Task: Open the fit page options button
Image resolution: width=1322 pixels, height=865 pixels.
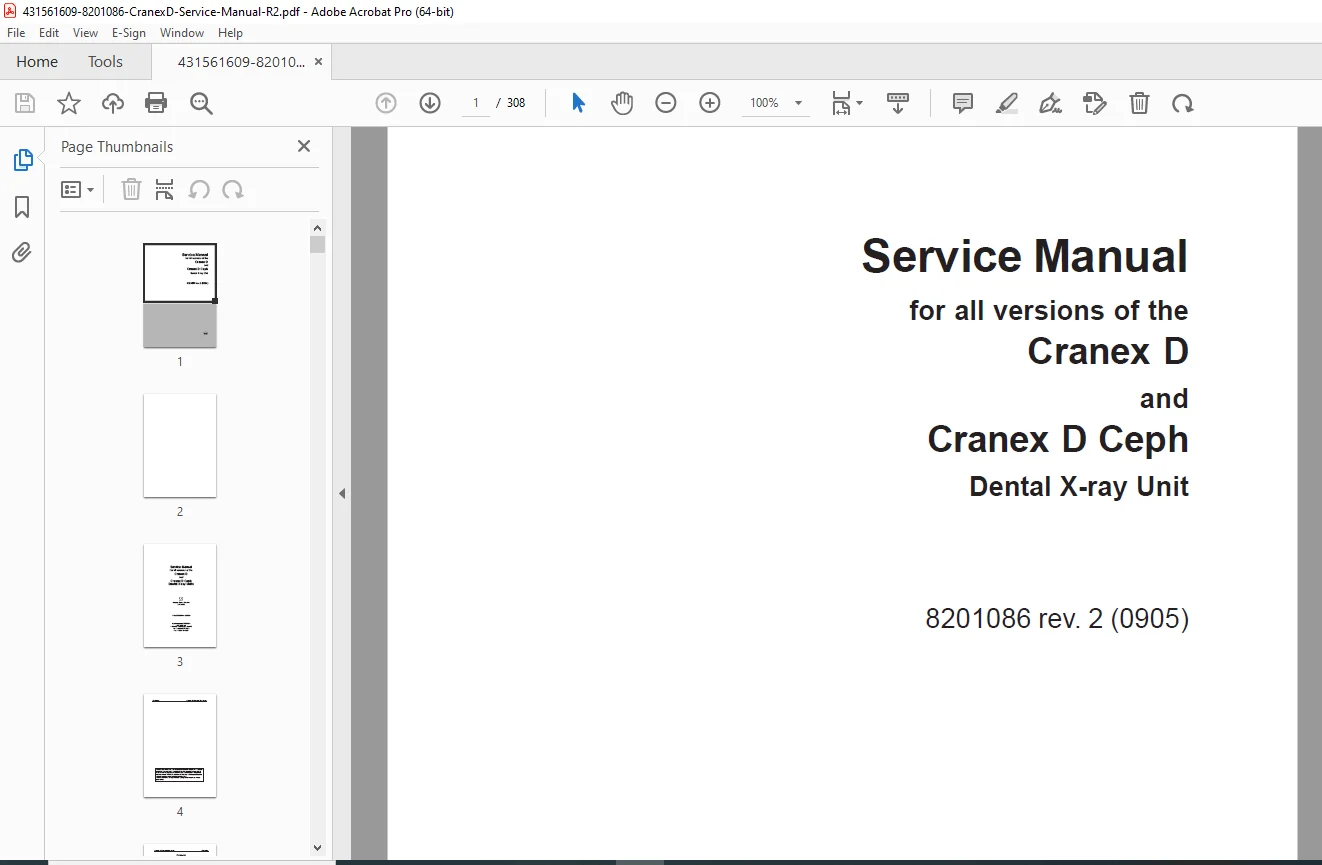Action: 846,103
